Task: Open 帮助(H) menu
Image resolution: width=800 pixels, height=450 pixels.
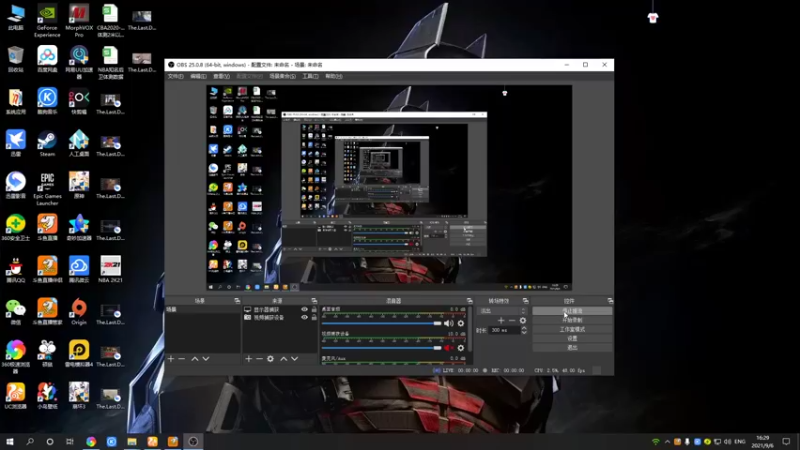Action: (334, 77)
